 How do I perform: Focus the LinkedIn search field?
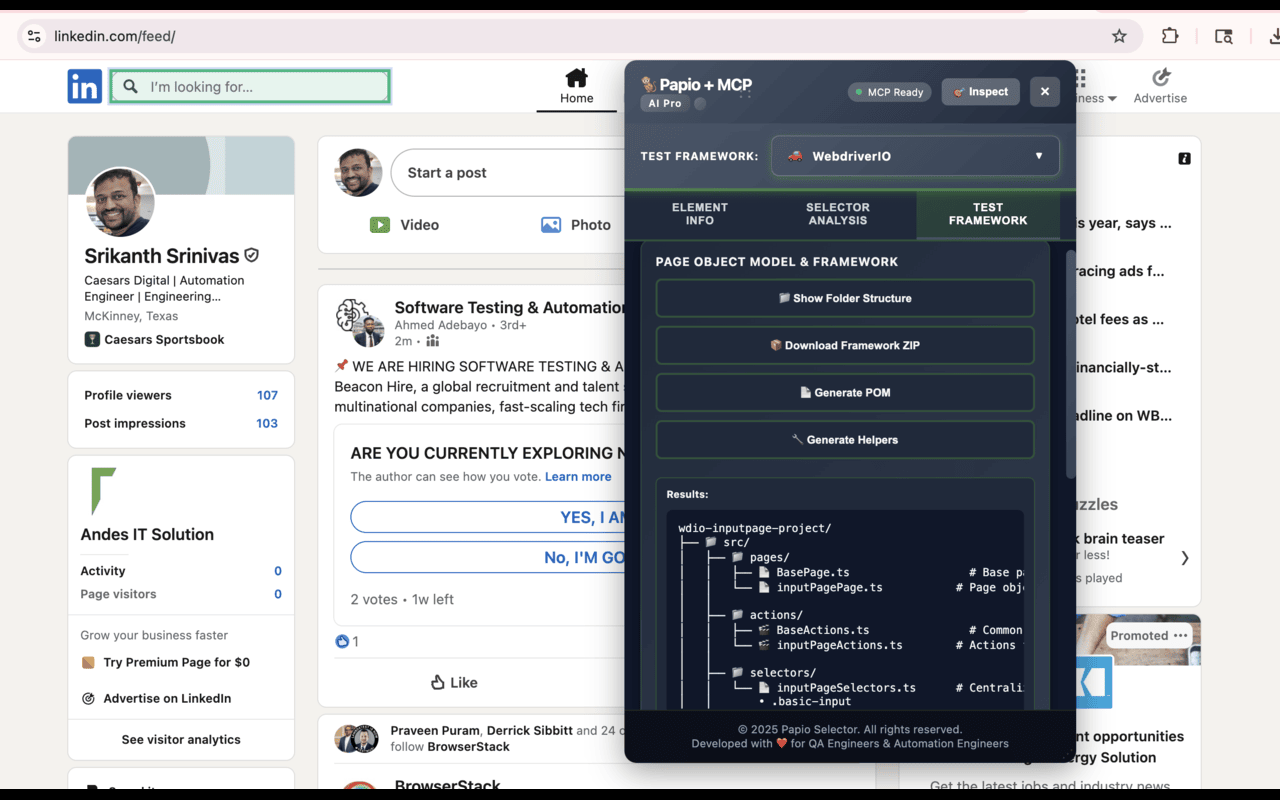(250, 87)
